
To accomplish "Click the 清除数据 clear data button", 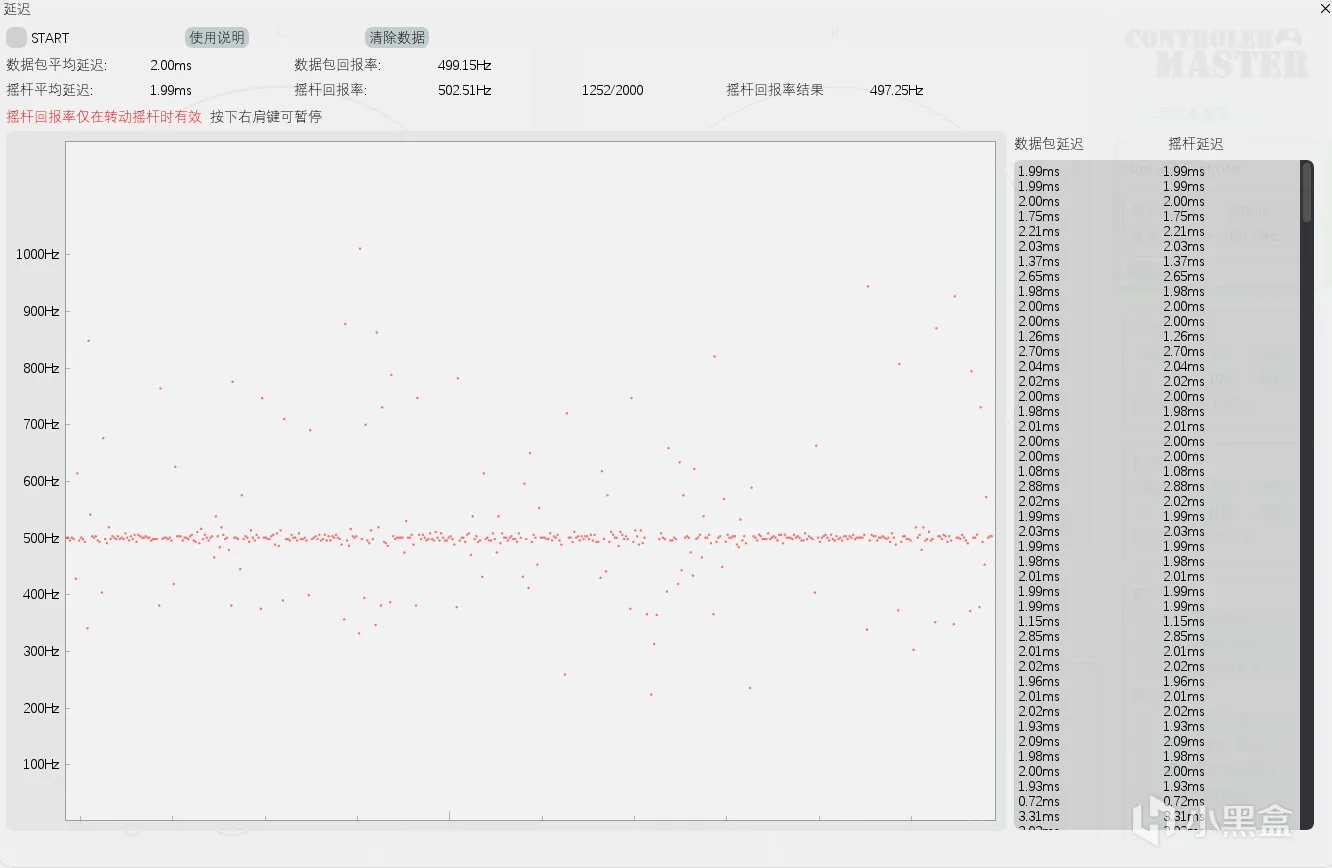I will [x=397, y=38].
